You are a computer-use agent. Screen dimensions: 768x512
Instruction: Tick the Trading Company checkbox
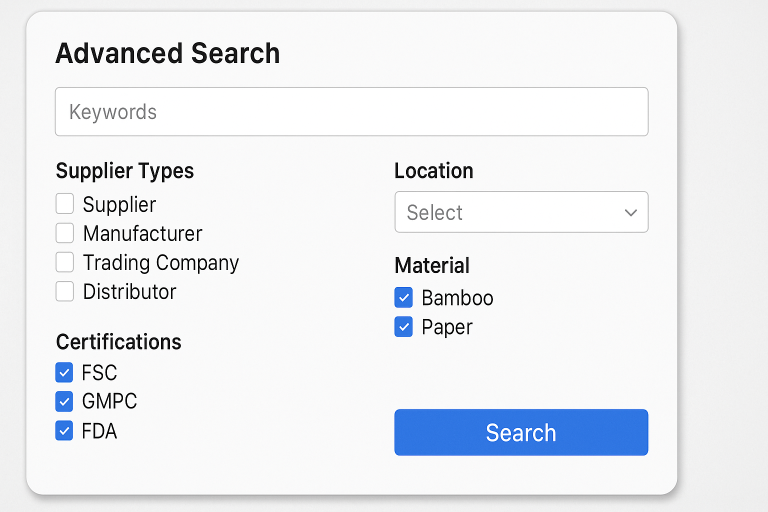(65, 262)
